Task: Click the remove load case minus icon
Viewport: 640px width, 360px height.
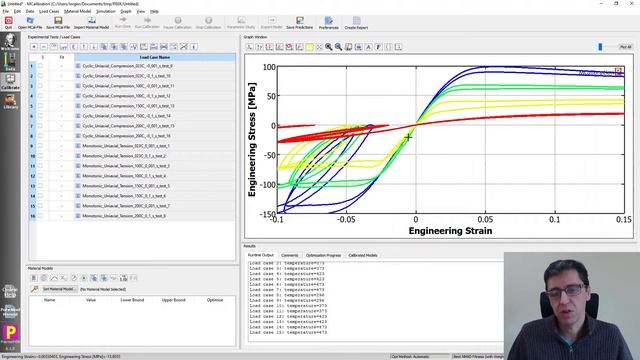Action: pos(44,47)
